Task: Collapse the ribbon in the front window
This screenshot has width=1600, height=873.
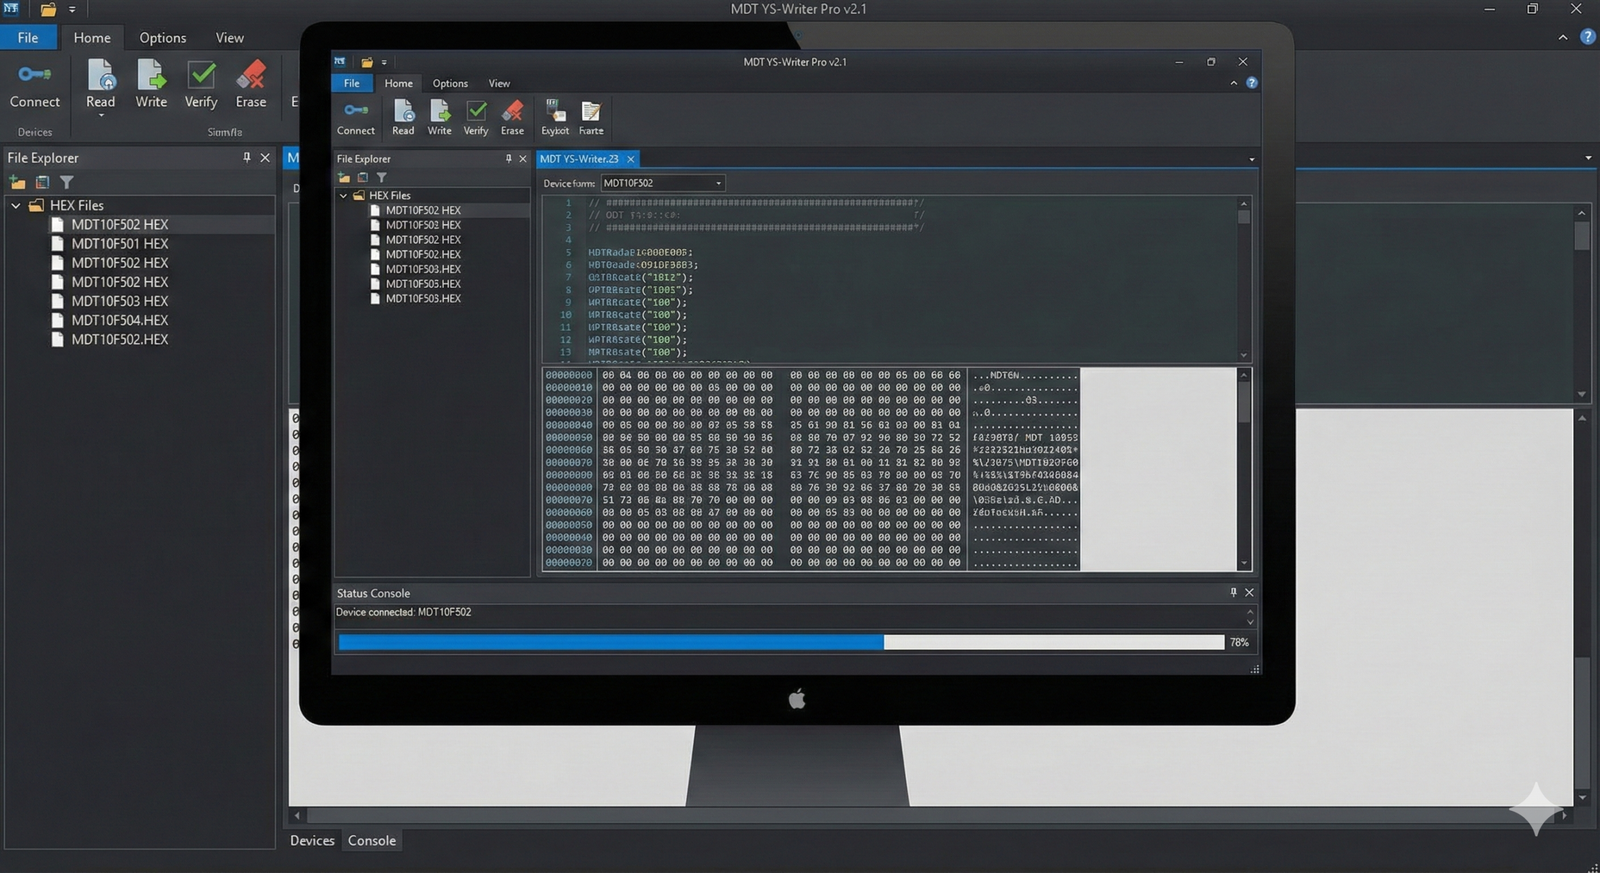Action: (x=1233, y=83)
